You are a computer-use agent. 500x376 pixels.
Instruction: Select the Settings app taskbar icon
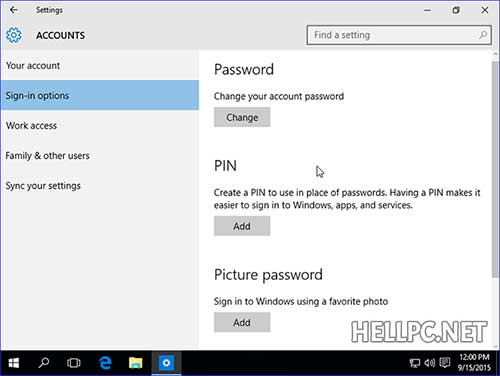pos(166,363)
